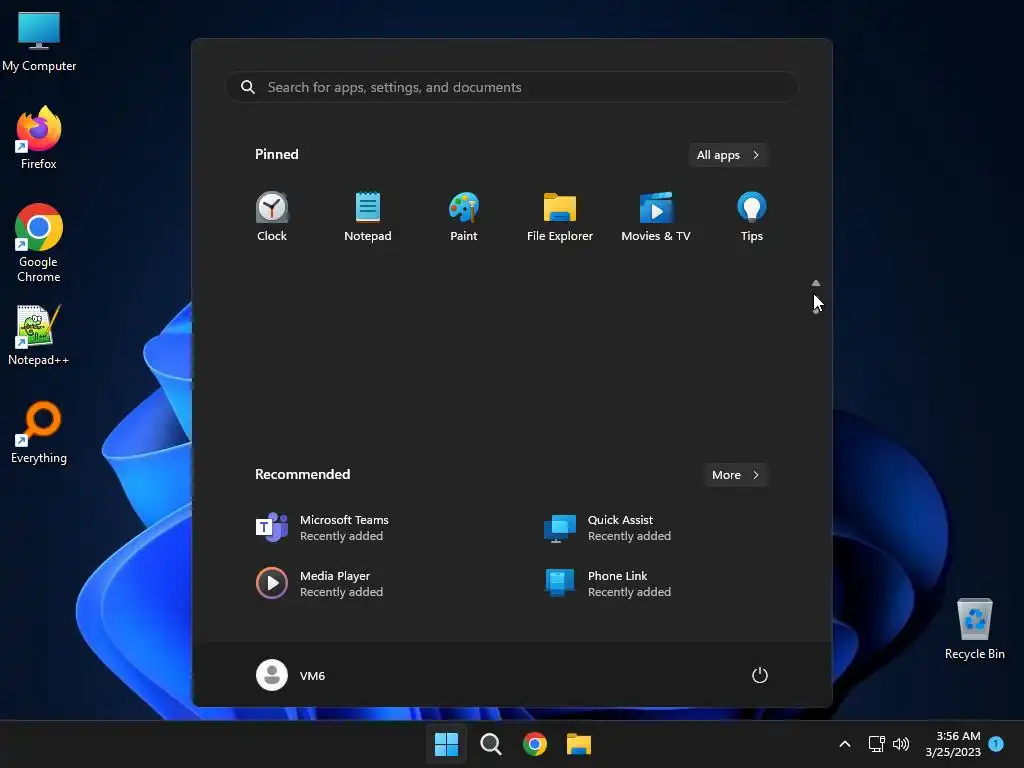Open the volume speaker tray icon
1024x768 pixels.
(x=901, y=744)
